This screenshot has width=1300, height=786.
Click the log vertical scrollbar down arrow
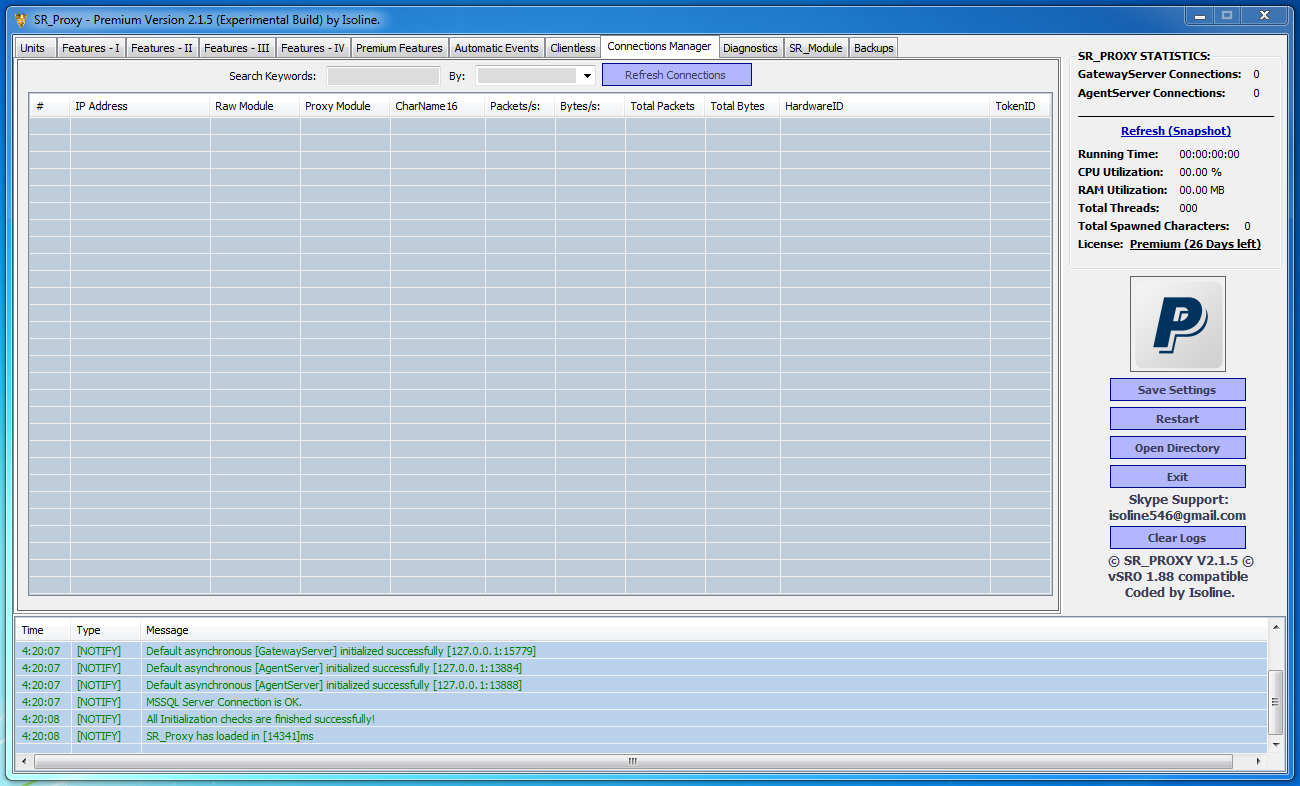[x=1276, y=744]
